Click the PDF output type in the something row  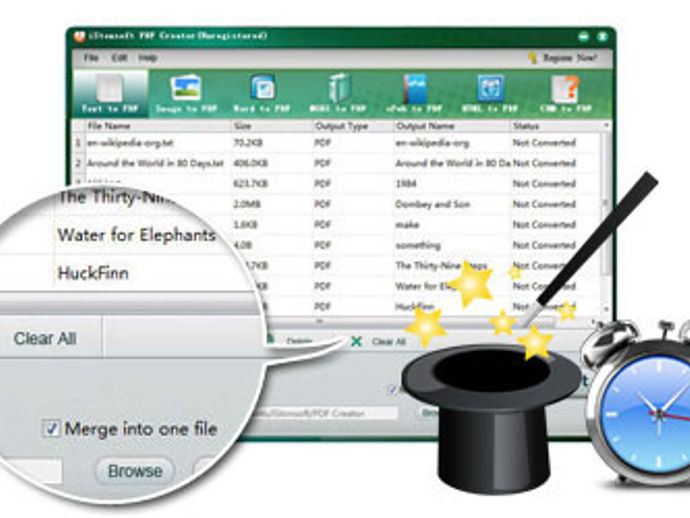tap(322, 245)
